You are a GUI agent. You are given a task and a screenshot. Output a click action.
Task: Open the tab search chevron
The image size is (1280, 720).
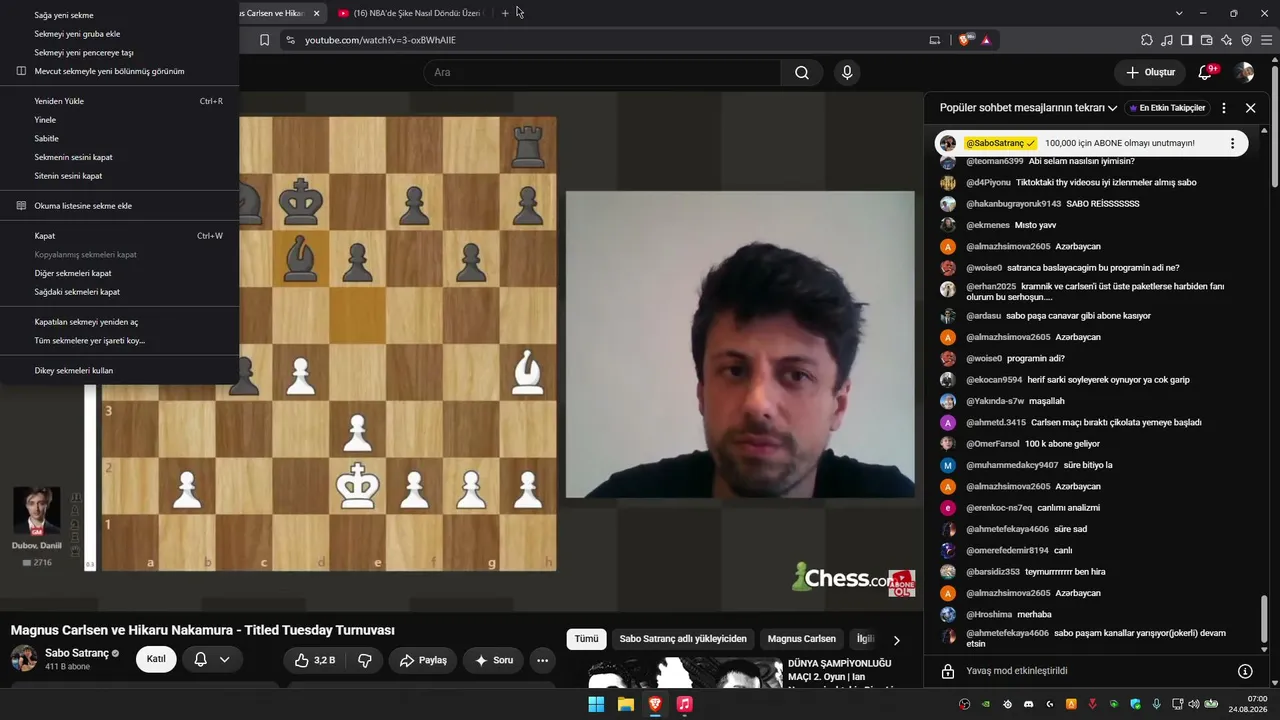[x=1179, y=13]
